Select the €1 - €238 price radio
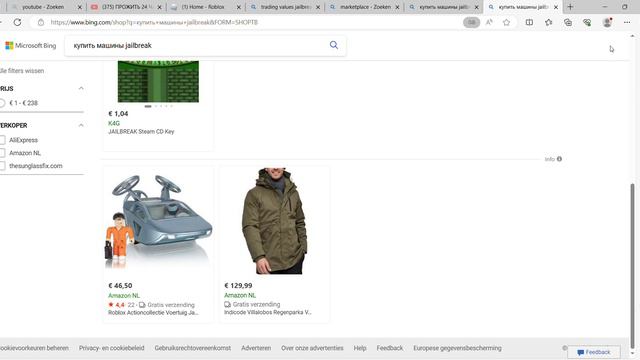This screenshot has width=640, height=360. (2, 103)
